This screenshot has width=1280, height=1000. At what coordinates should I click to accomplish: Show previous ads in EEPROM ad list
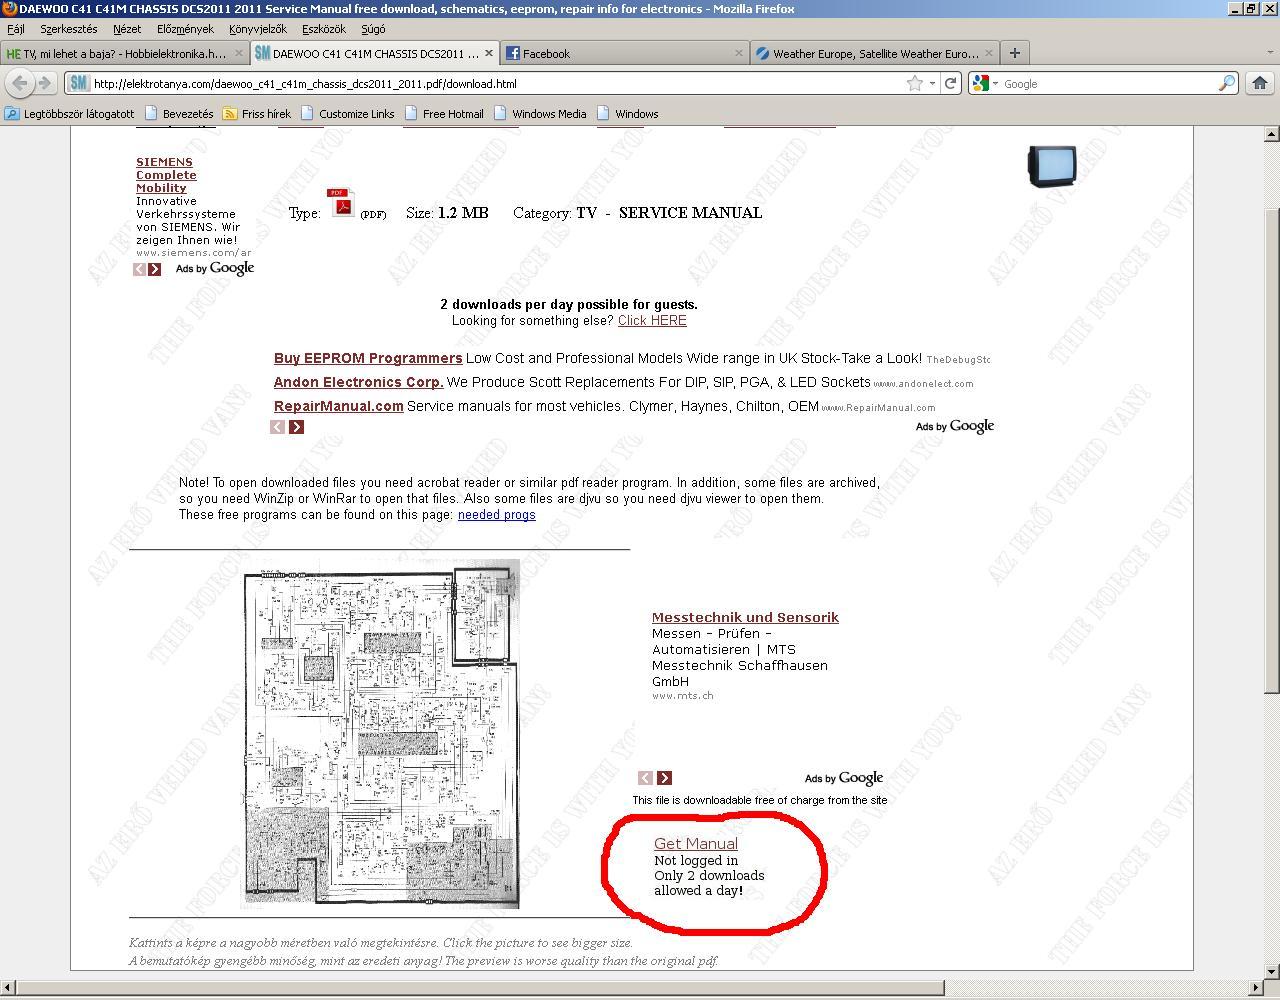click(278, 427)
